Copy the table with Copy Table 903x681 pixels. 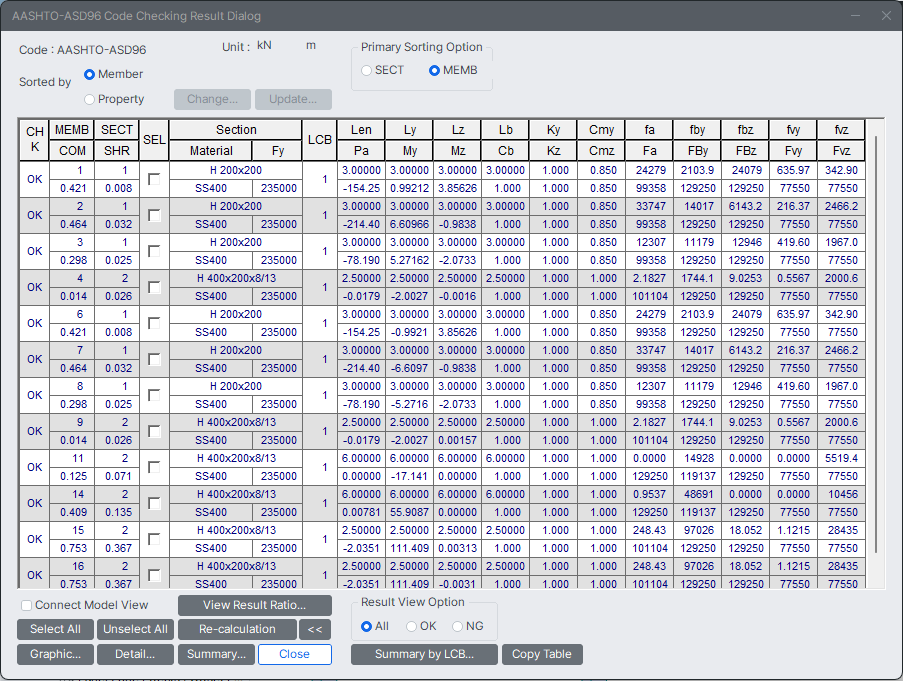click(x=541, y=654)
